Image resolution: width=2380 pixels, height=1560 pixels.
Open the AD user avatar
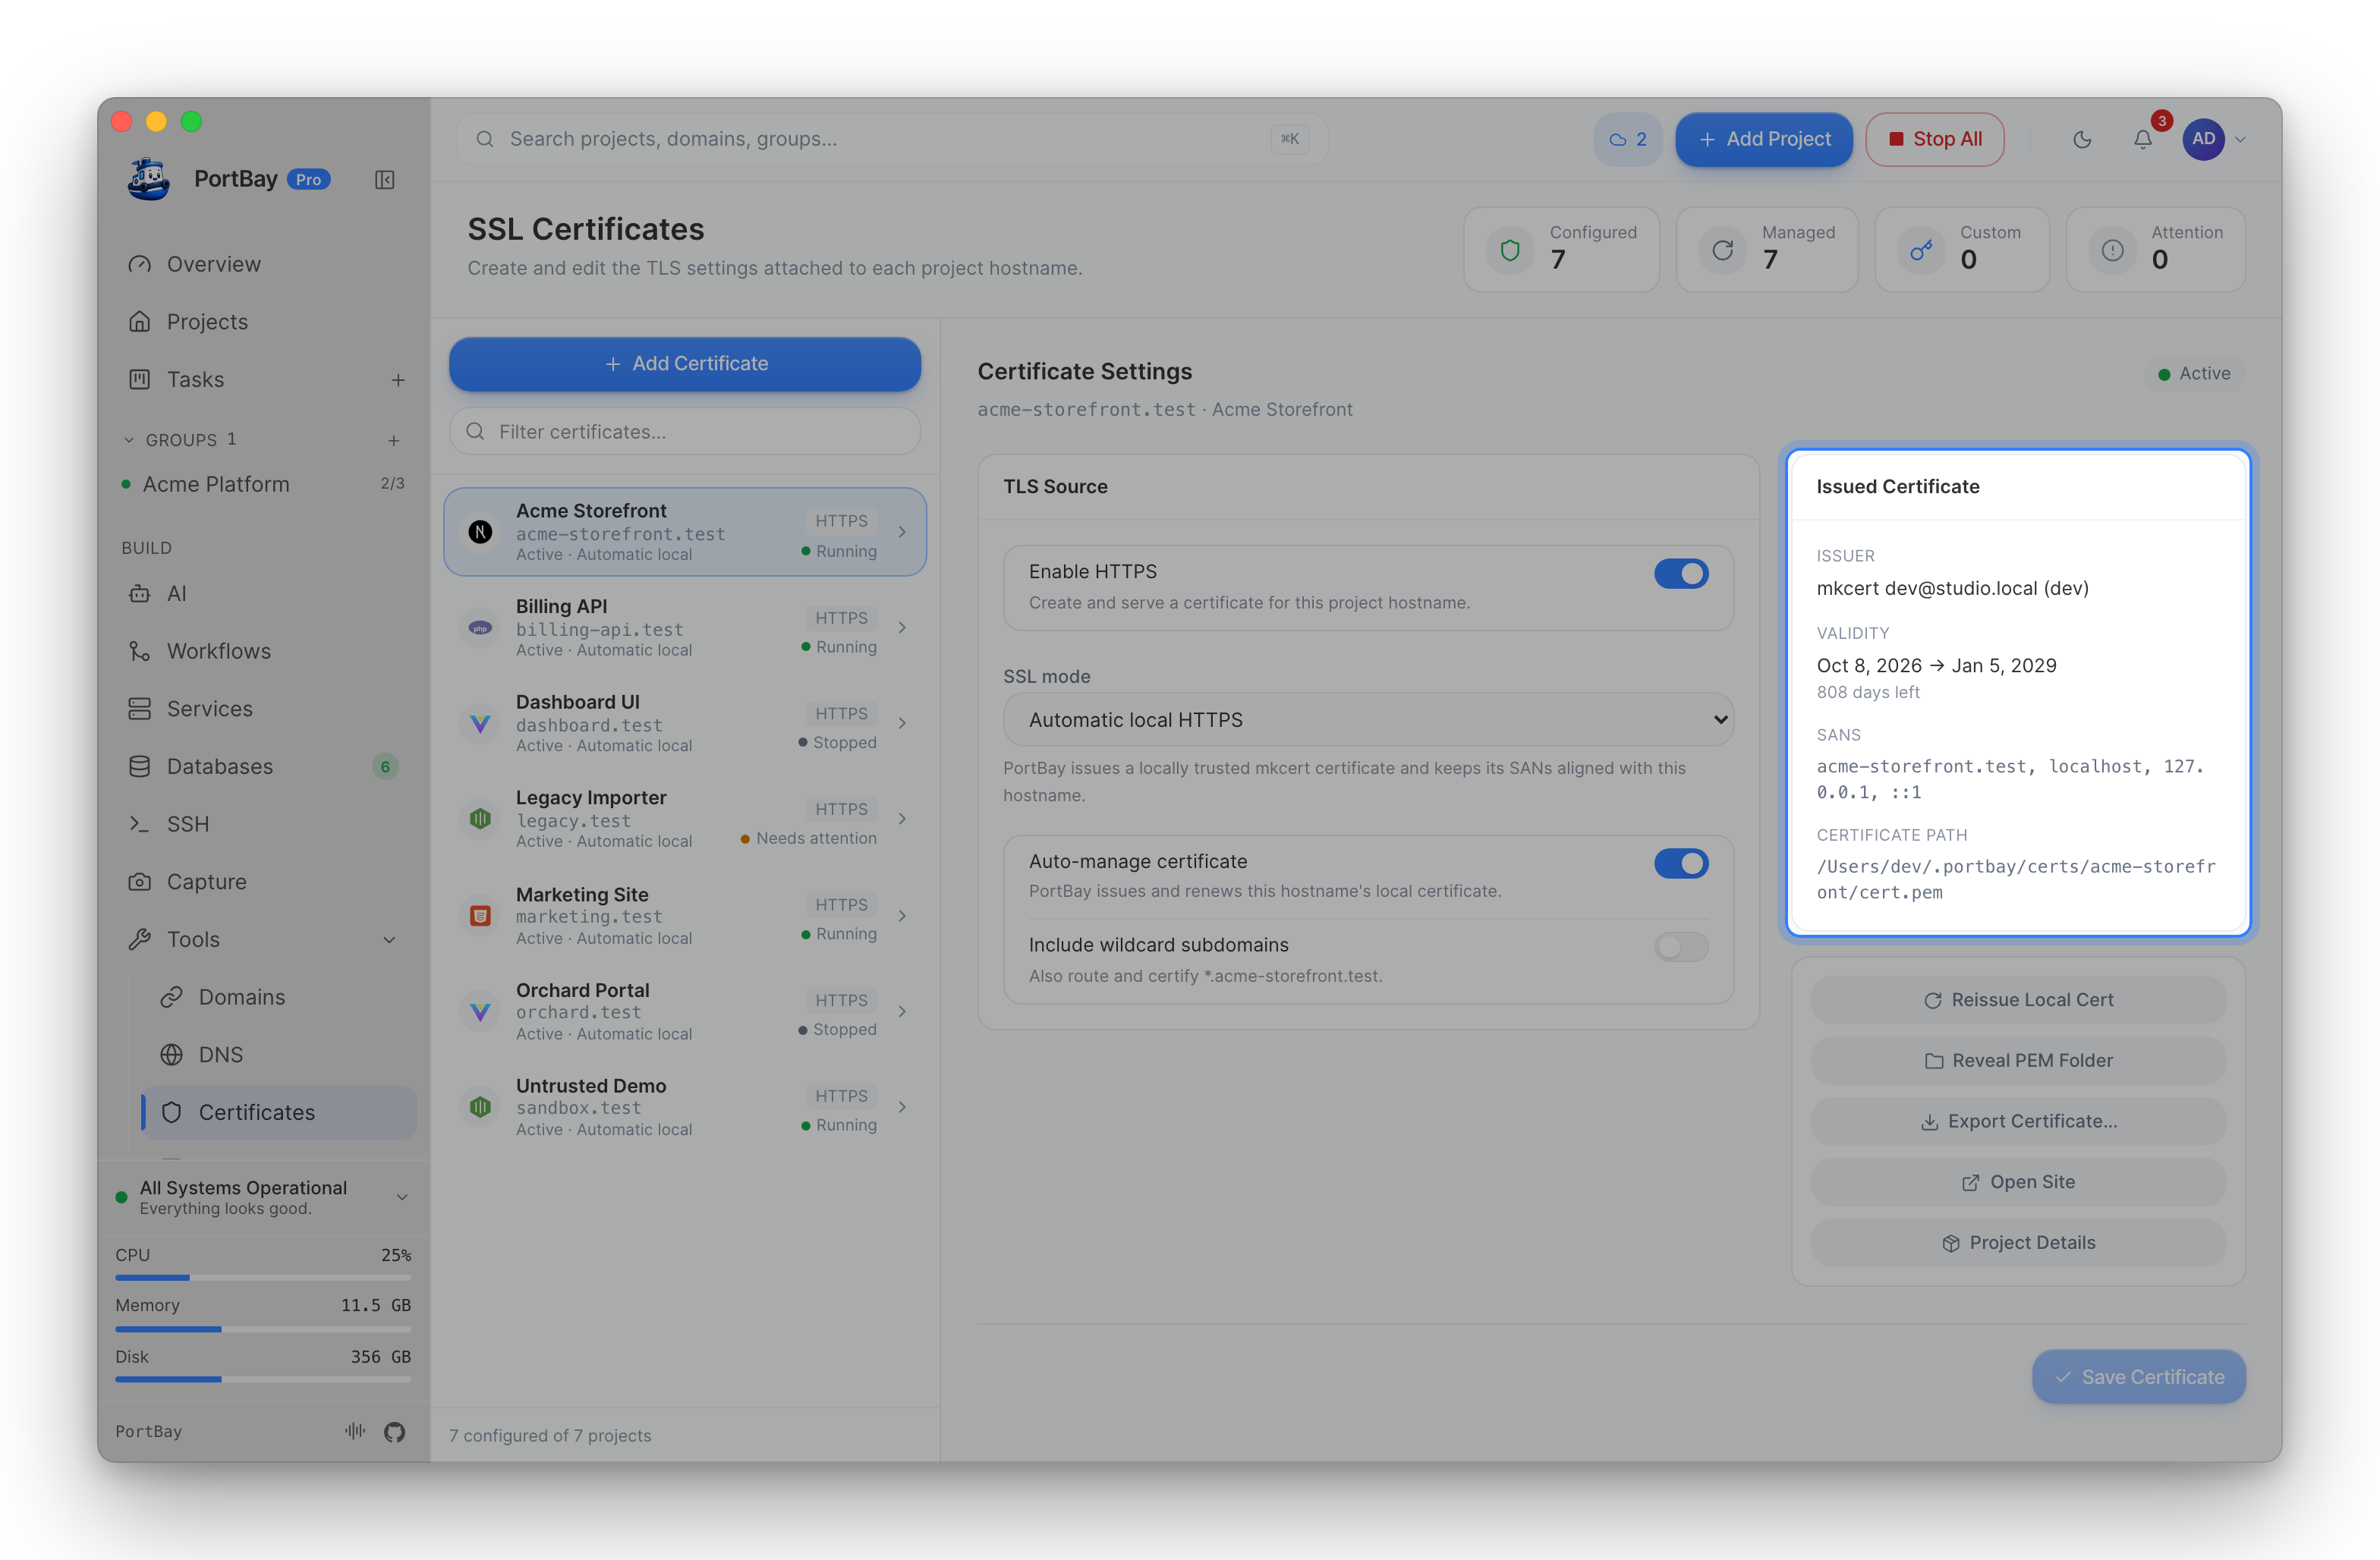(2204, 139)
